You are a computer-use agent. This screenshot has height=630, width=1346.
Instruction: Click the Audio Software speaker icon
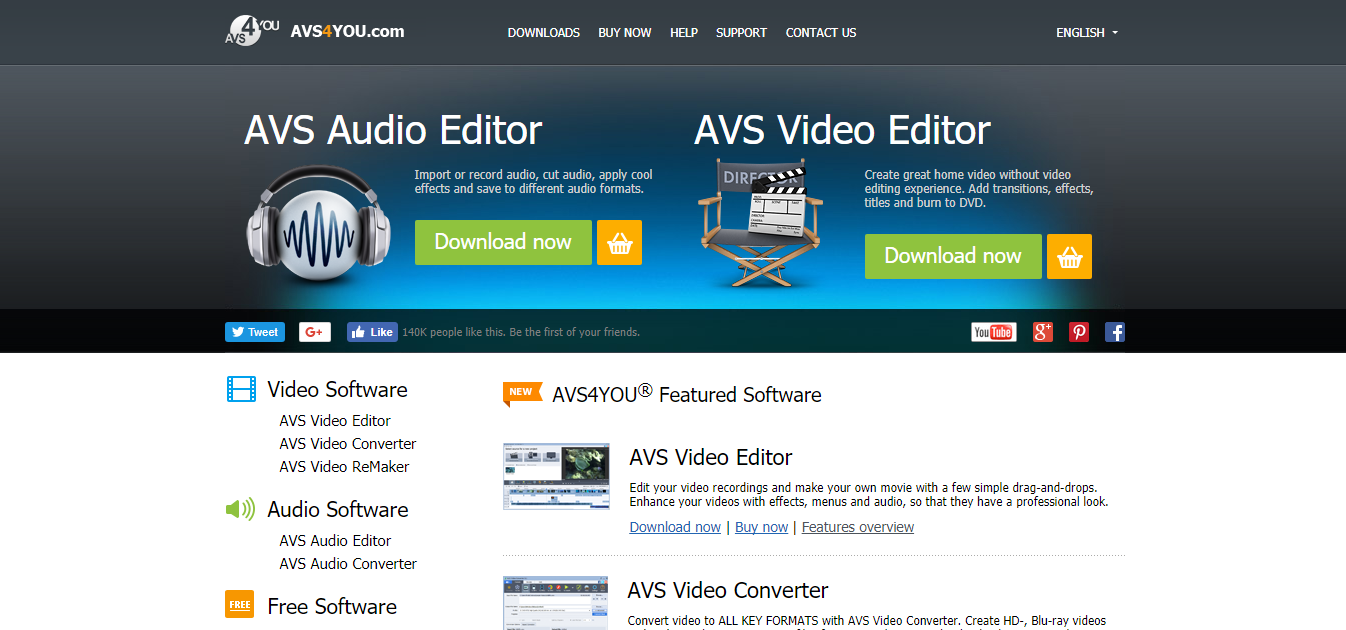(x=239, y=509)
